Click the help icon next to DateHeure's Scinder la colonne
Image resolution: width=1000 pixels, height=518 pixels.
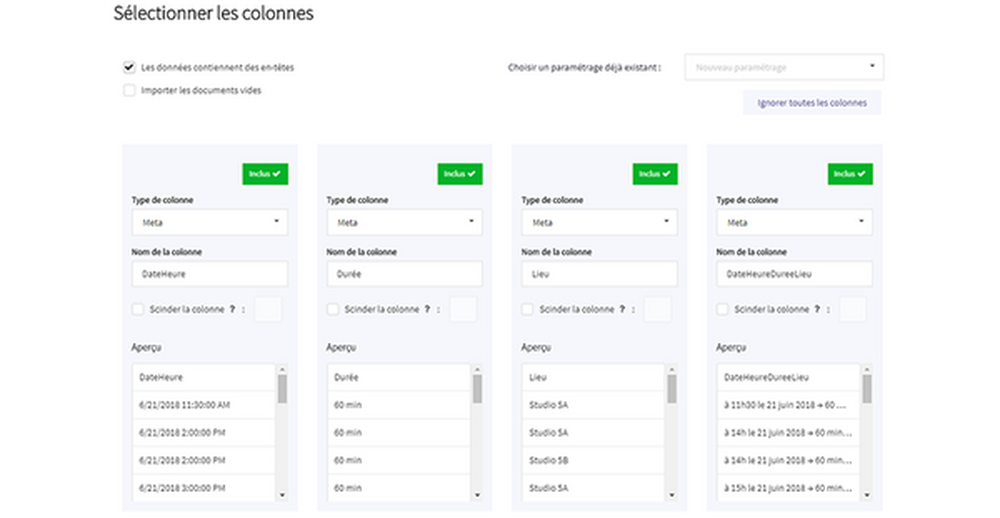[x=232, y=310]
